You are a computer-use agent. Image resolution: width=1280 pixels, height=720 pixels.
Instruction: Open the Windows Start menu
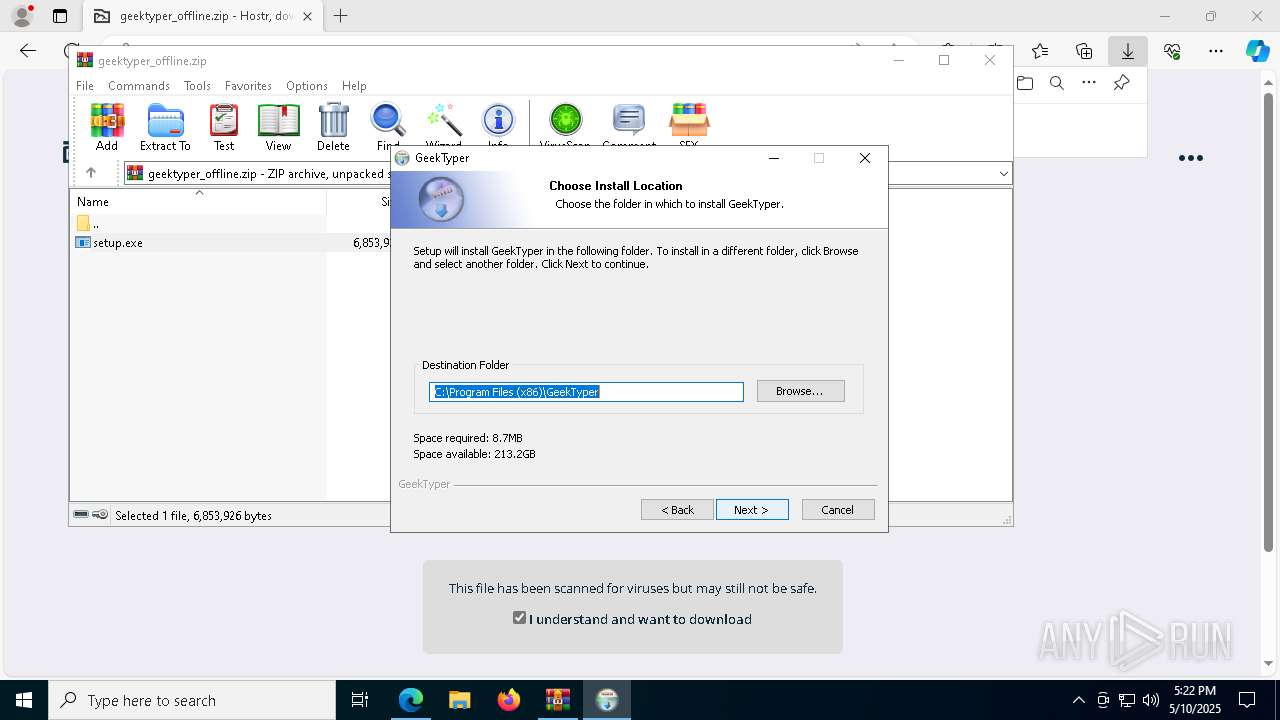click(x=23, y=700)
